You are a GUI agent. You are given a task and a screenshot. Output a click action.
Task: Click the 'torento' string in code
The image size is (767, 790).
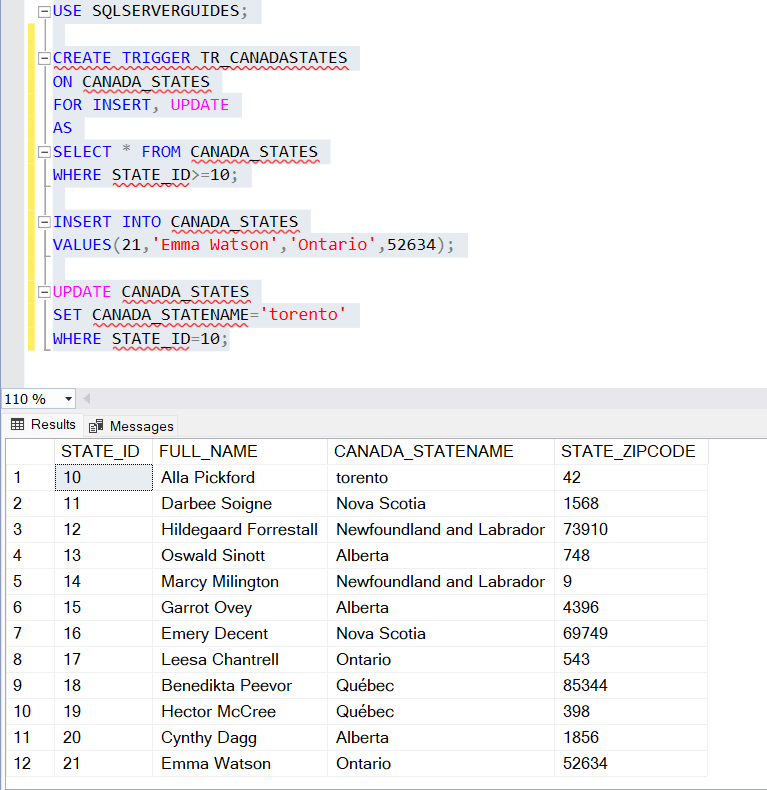click(x=303, y=315)
